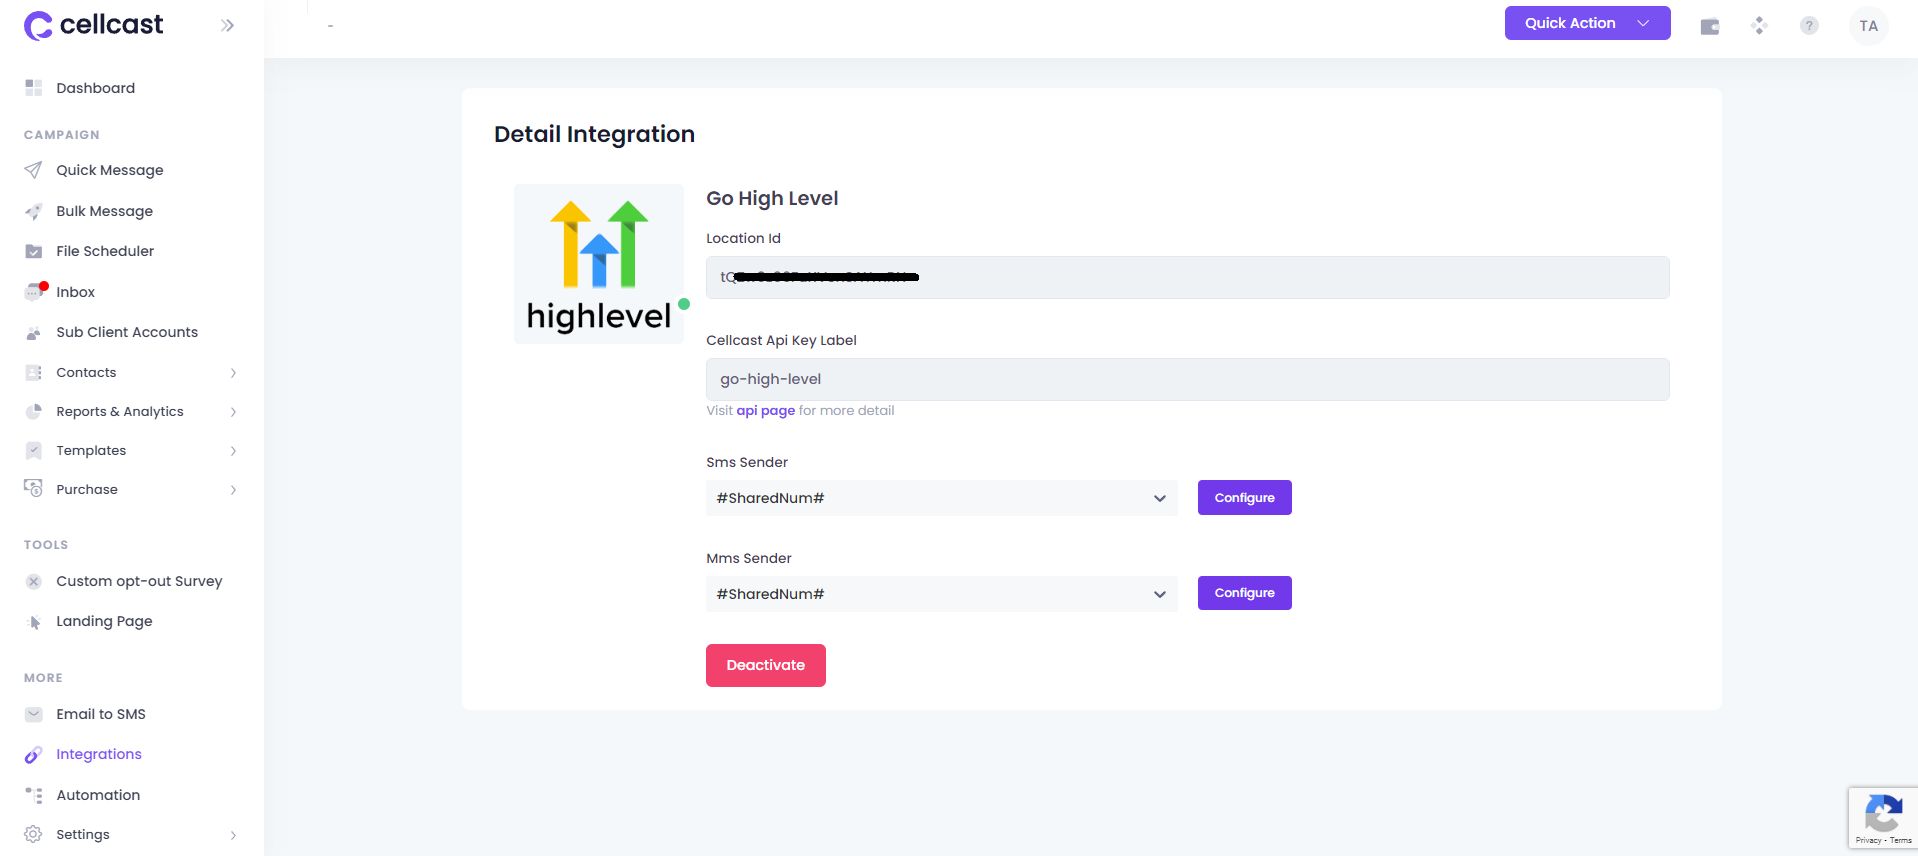Click the Settings gear icon

[x=34, y=834]
